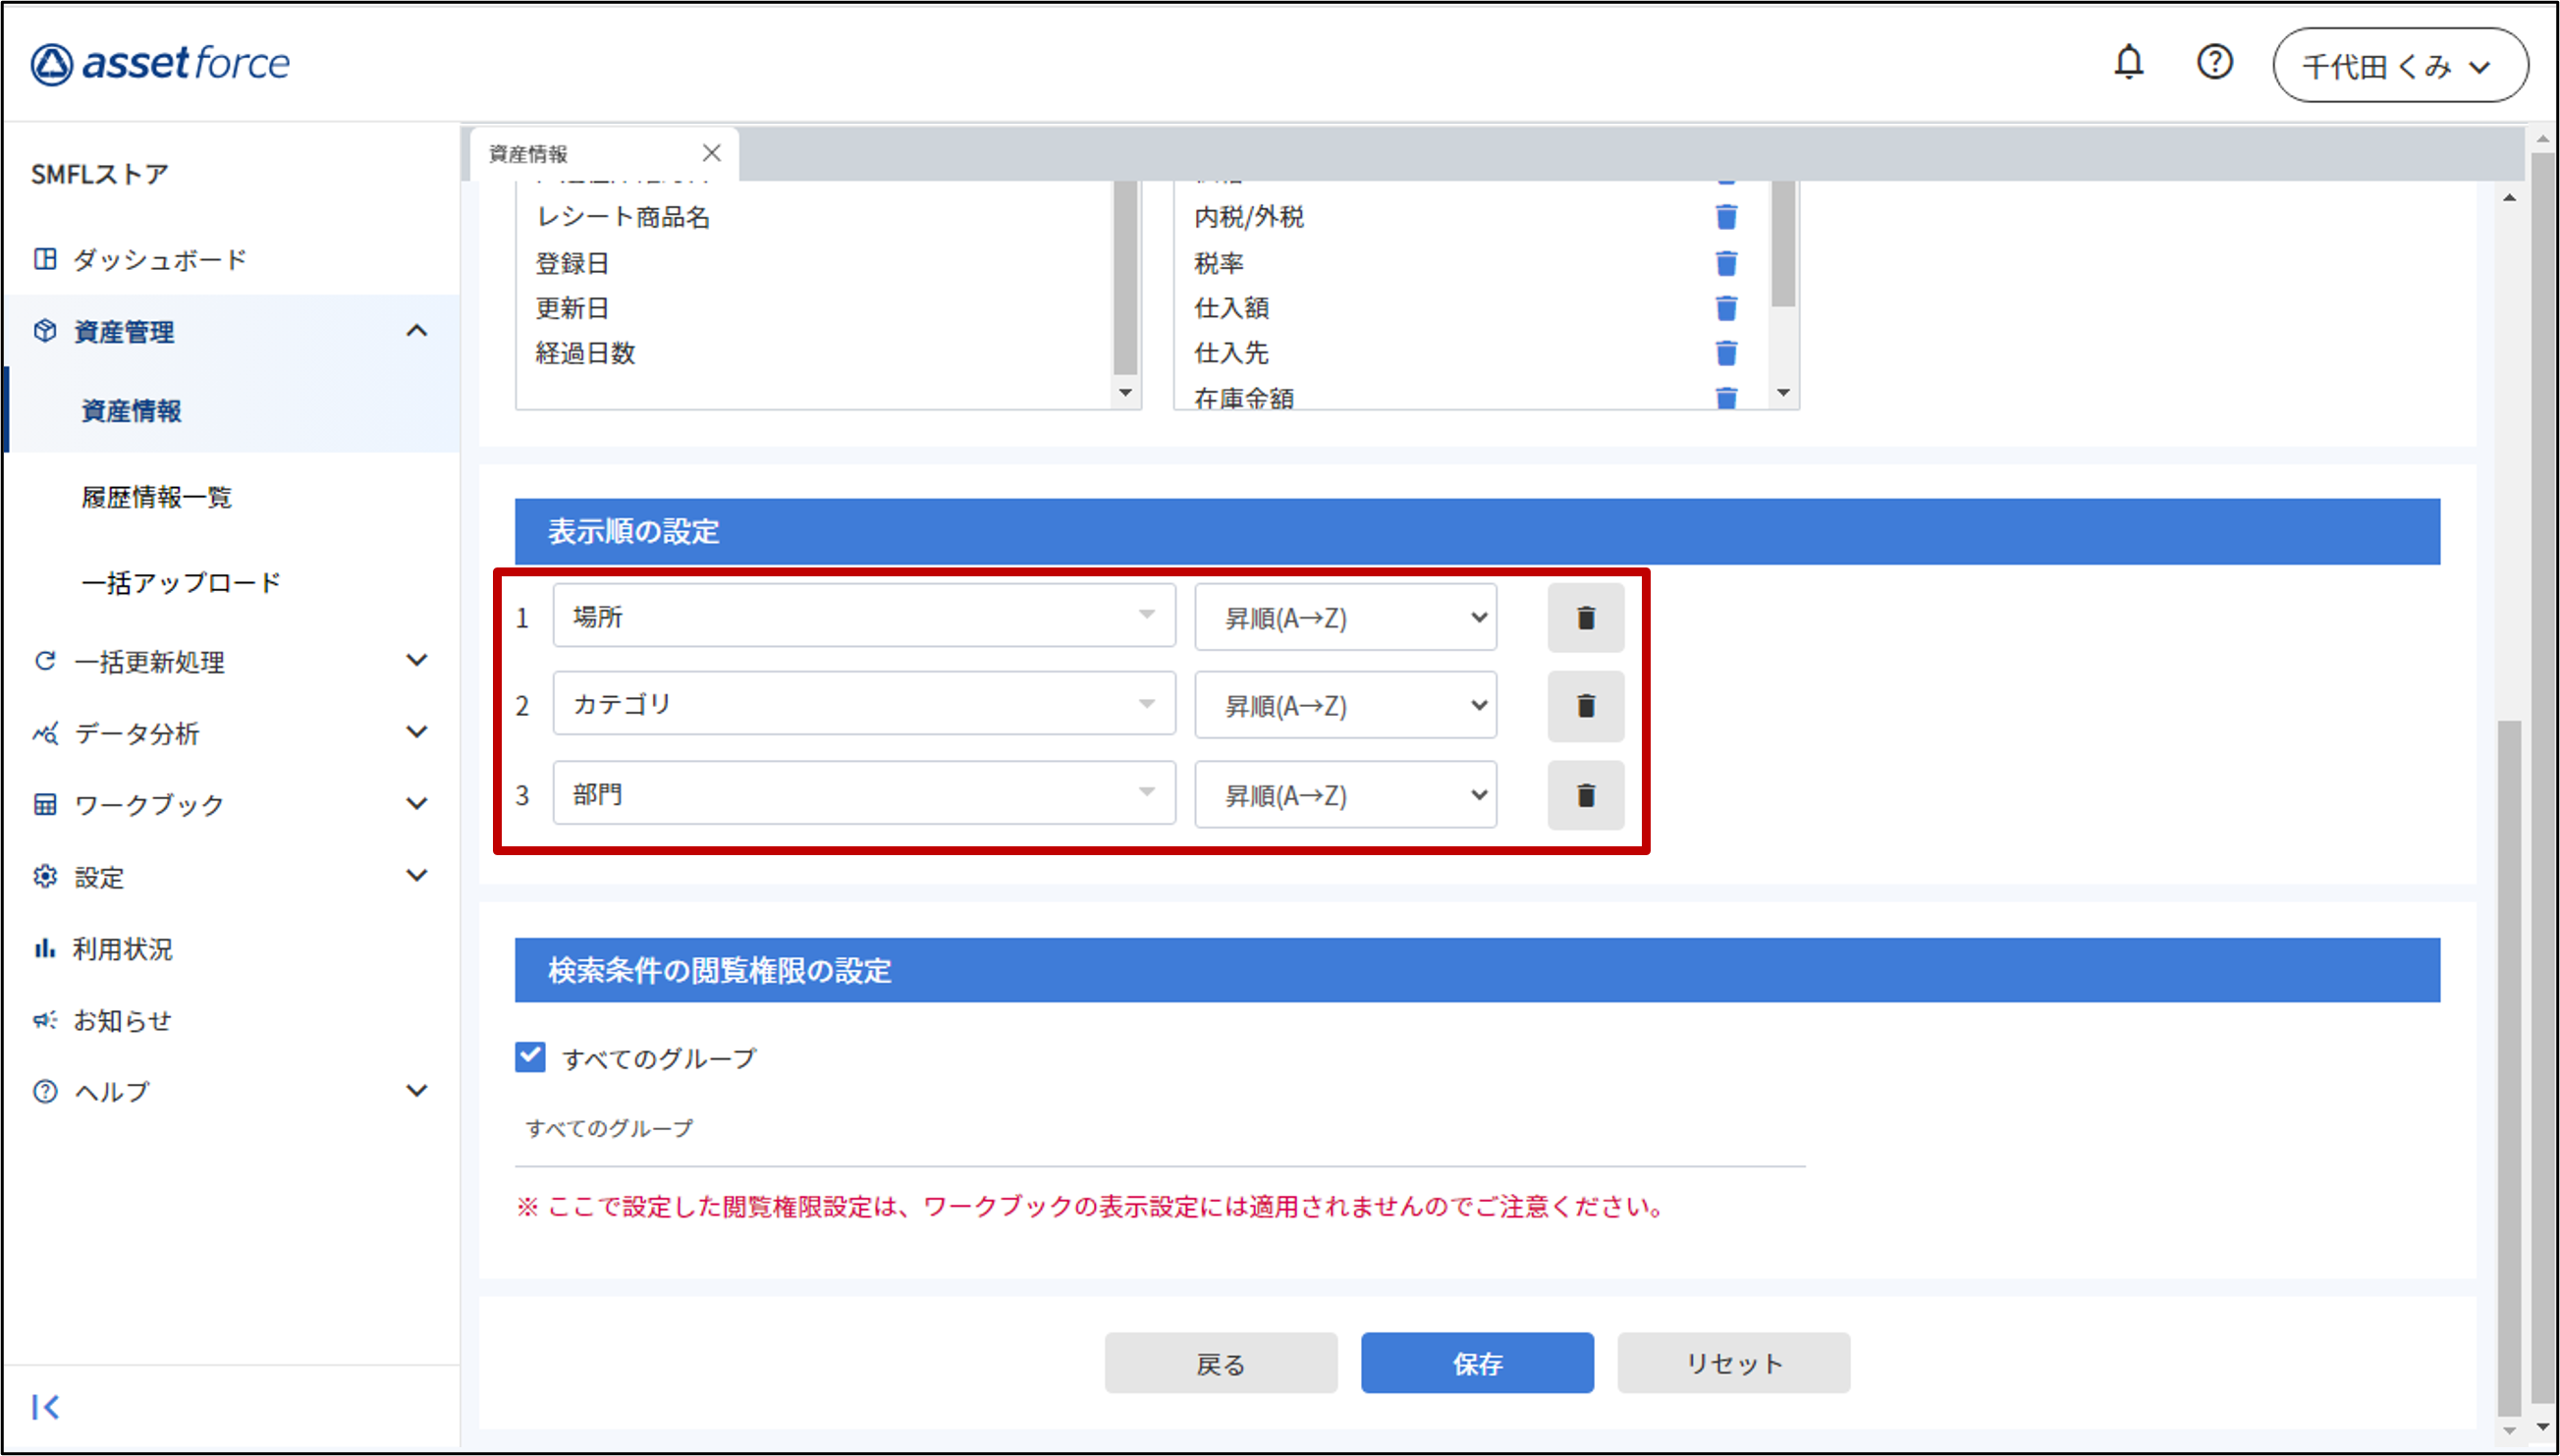The height and width of the screenshot is (1456, 2560).
Task: Open ダッシュボード in sidebar
Action: 160,260
